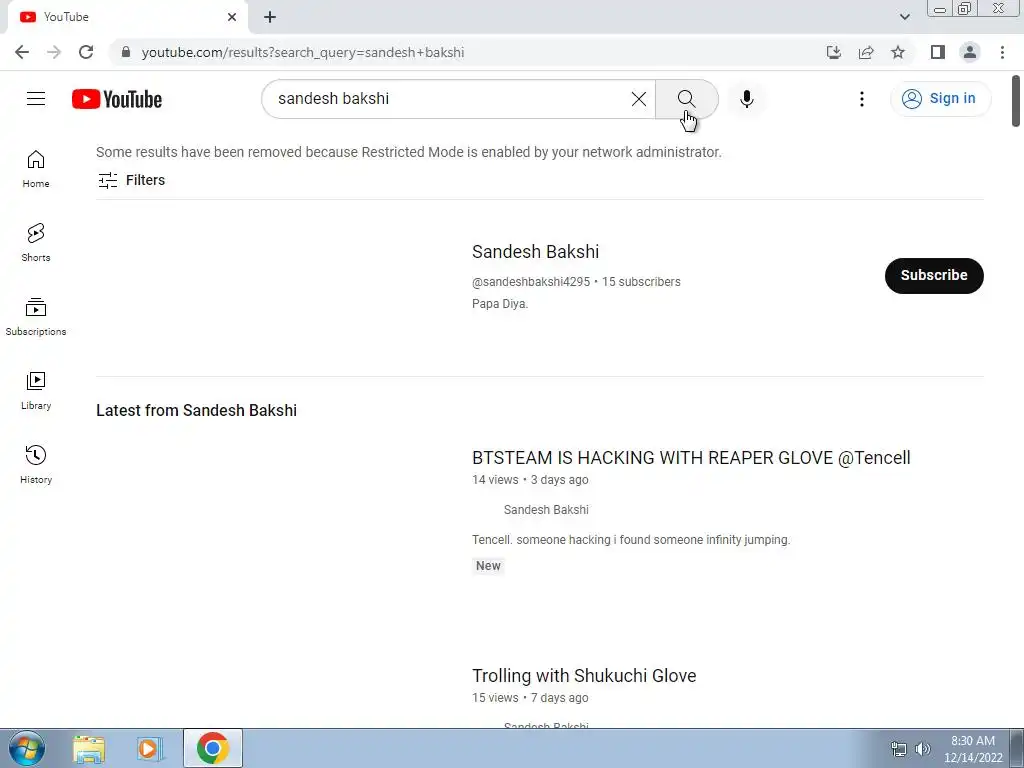Clear the search query with the X icon

pyautogui.click(x=639, y=99)
